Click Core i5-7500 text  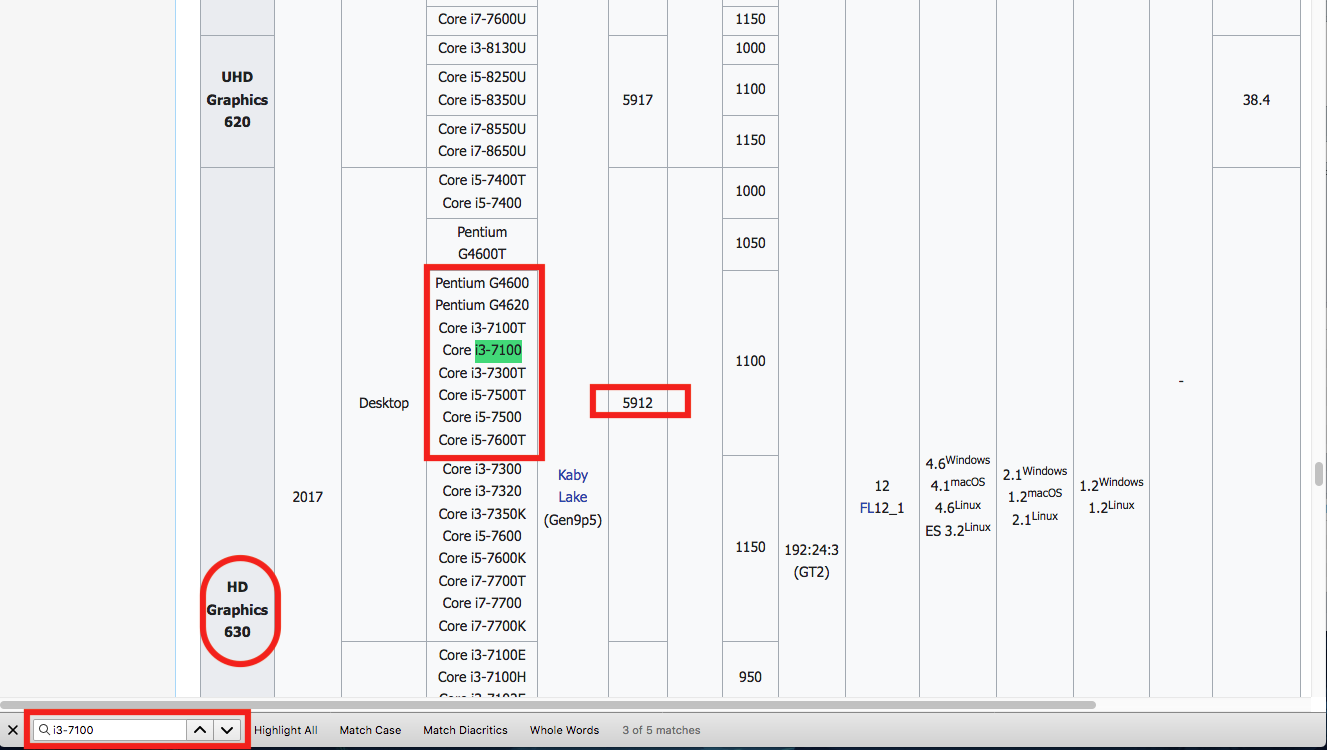(482, 417)
